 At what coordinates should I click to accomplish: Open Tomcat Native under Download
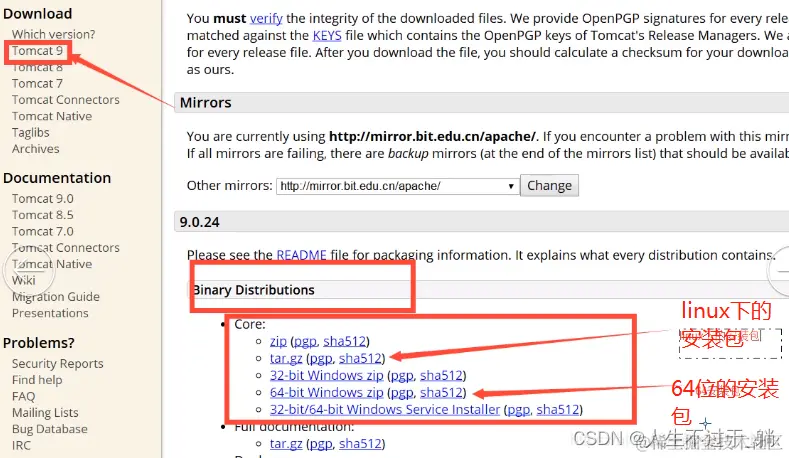(52, 116)
